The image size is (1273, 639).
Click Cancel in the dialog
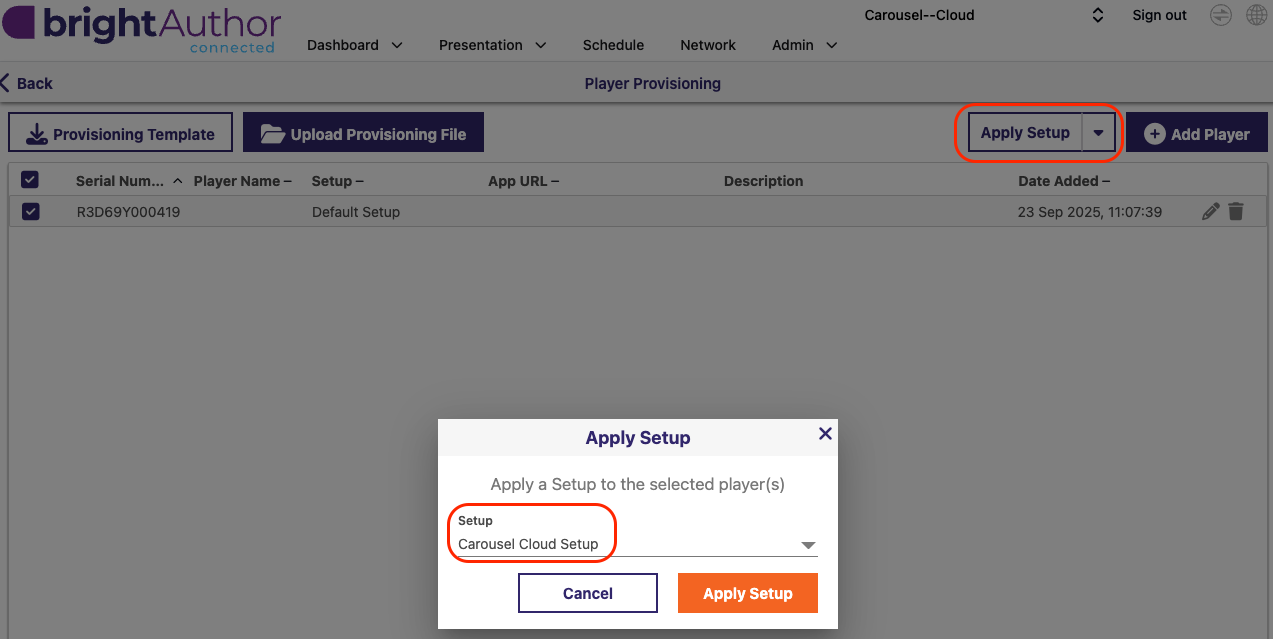[x=588, y=593]
